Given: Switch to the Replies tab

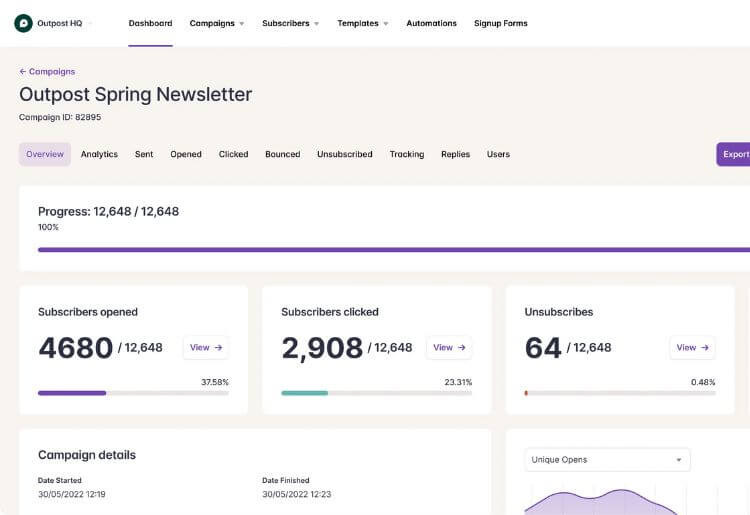Looking at the screenshot, I should coord(455,154).
